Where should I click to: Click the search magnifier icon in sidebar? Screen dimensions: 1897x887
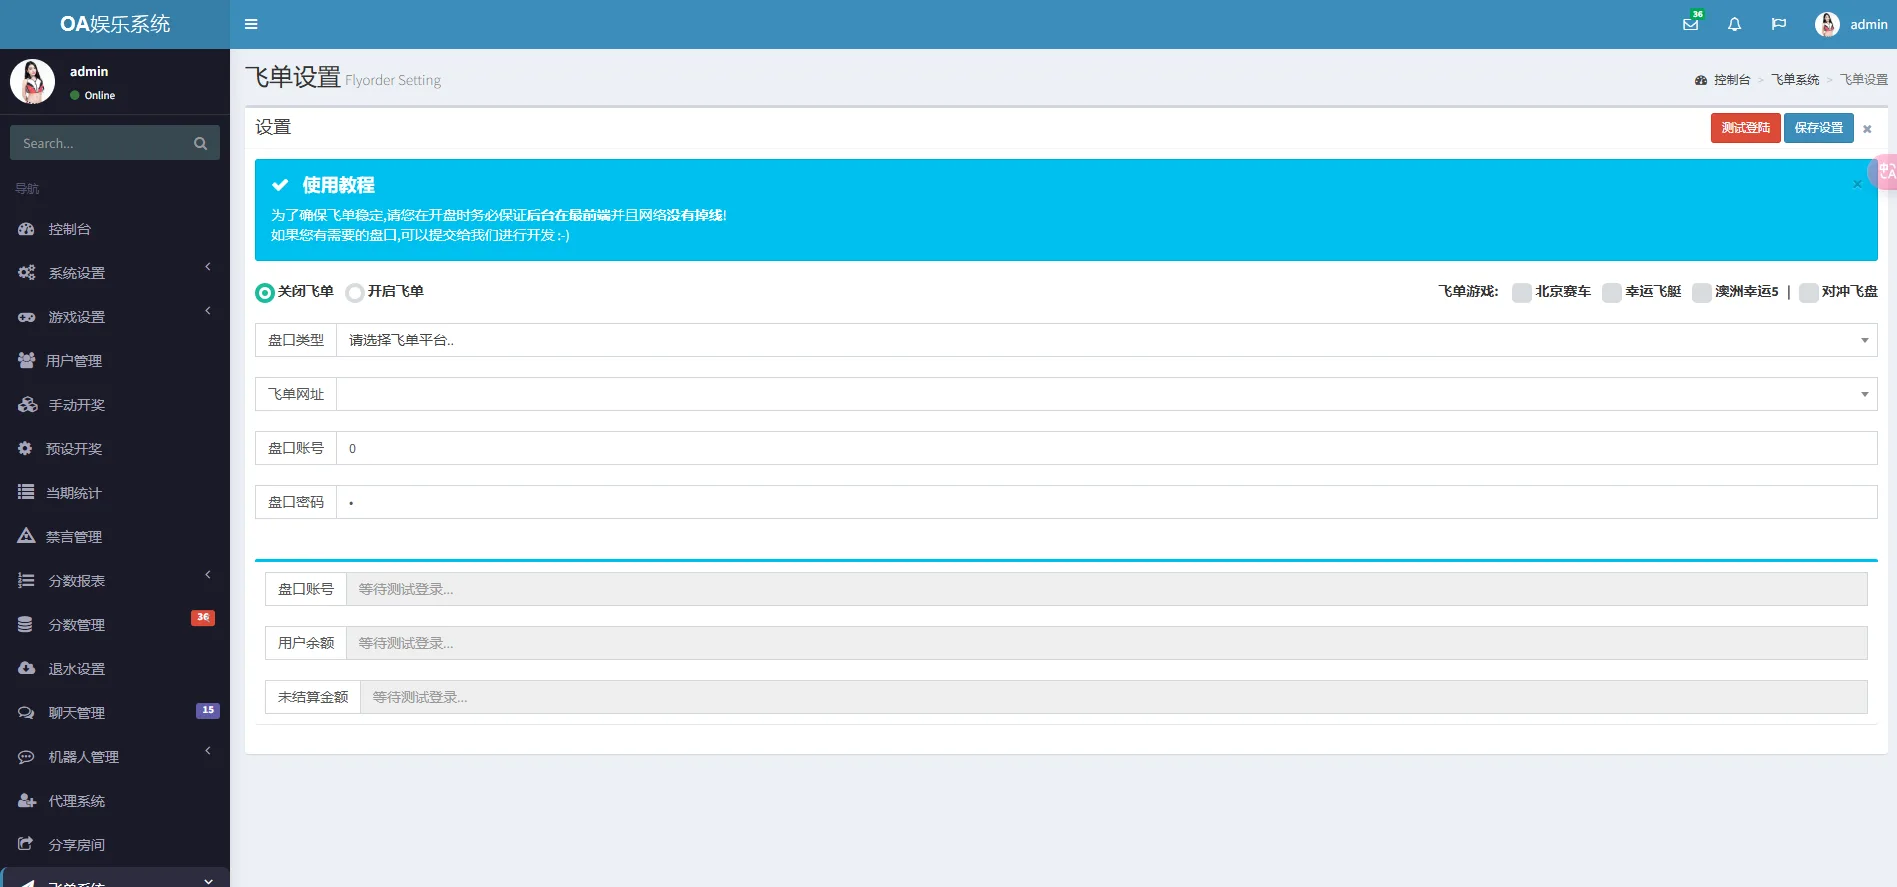tap(200, 143)
